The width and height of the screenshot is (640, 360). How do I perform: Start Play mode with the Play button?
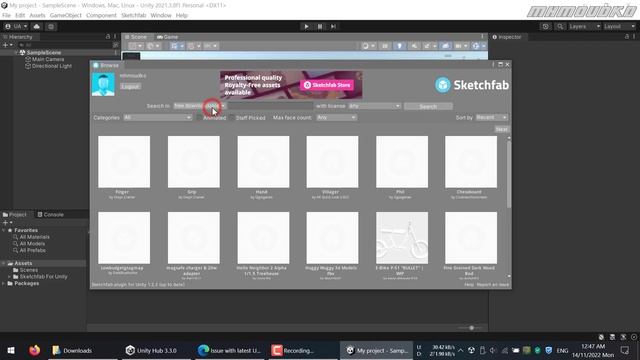coord(306,27)
